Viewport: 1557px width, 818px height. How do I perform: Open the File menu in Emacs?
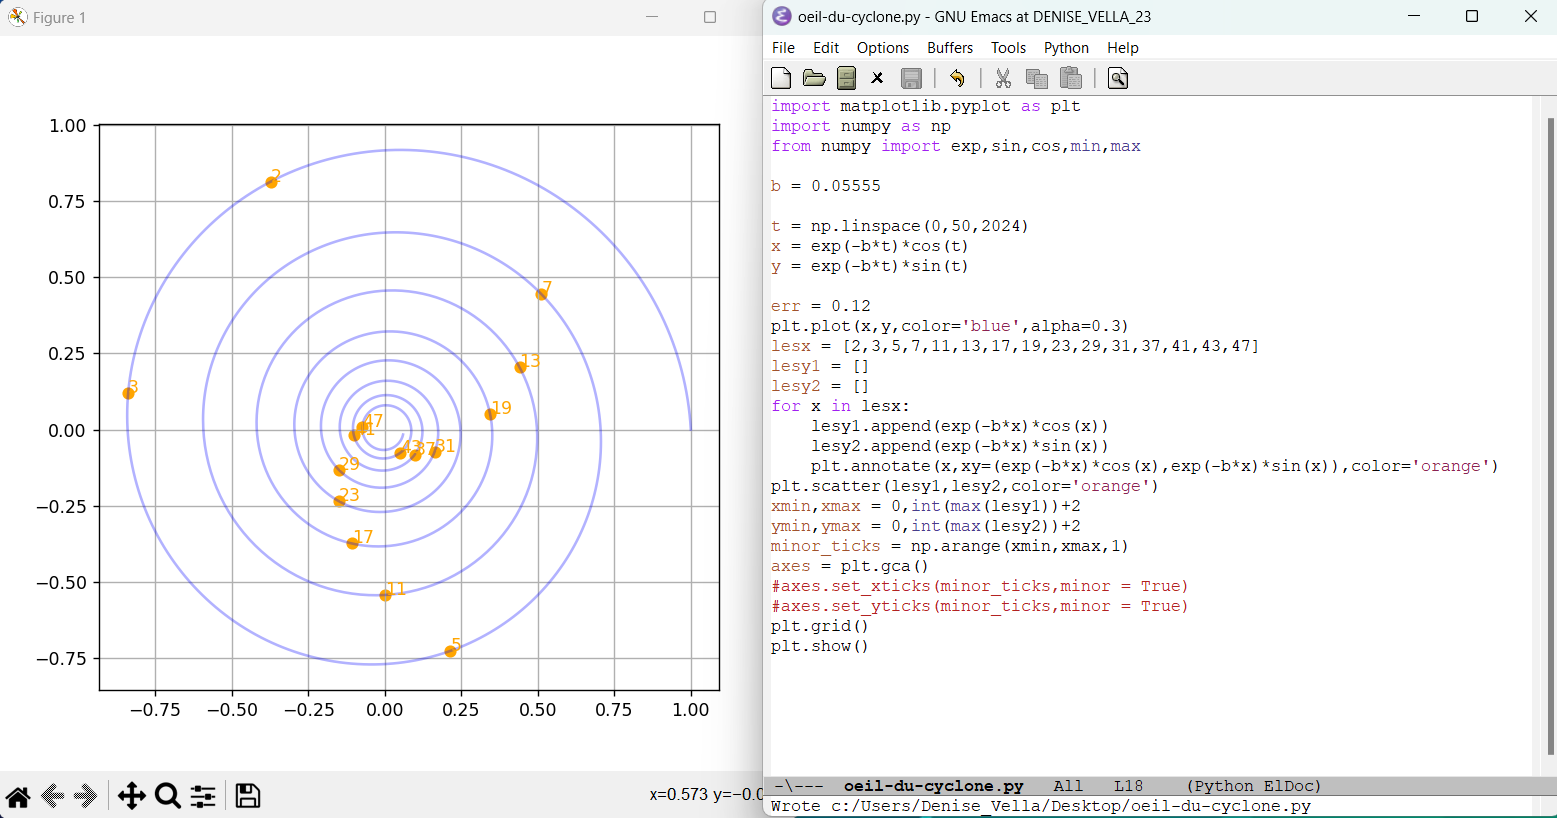coord(783,48)
